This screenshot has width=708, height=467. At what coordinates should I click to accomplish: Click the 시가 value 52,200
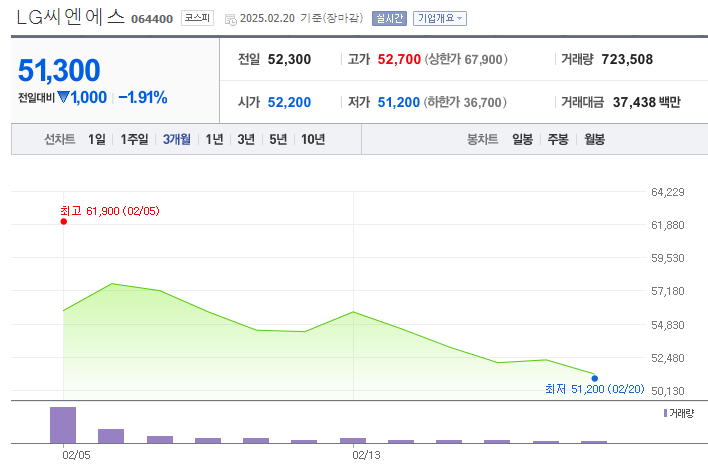tap(289, 102)
